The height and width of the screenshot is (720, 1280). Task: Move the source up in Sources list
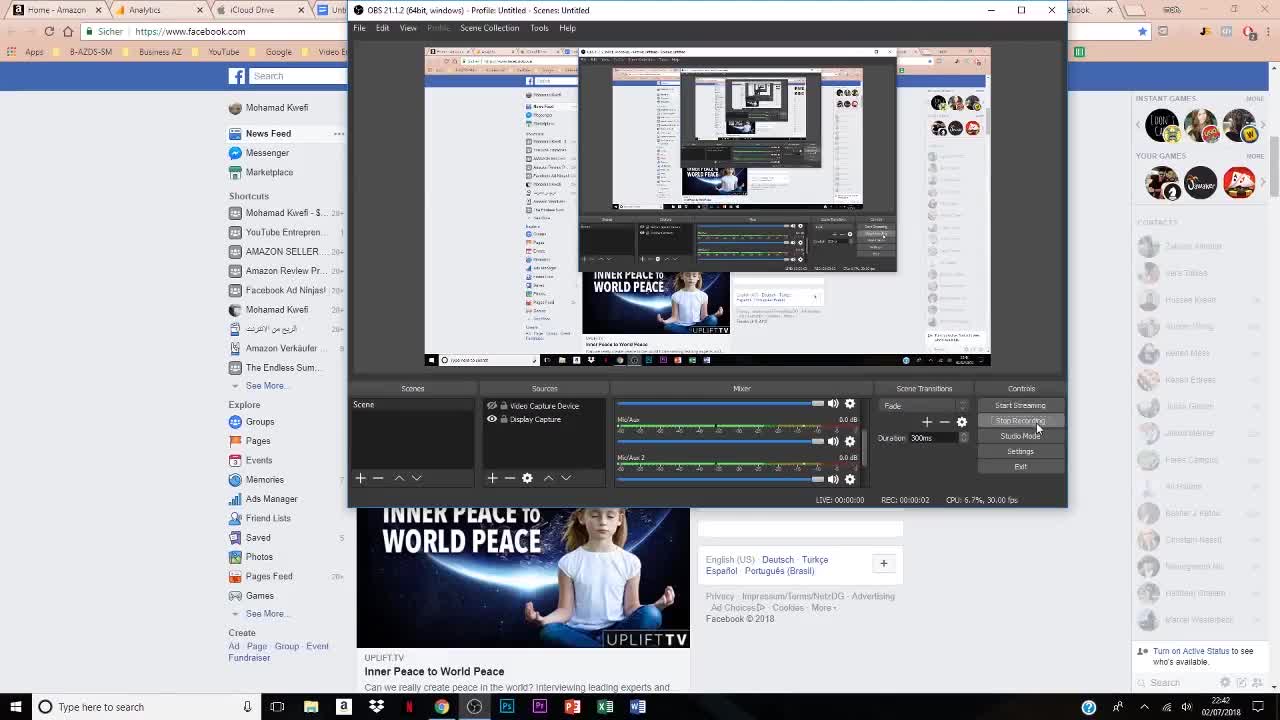pos(548,478)
